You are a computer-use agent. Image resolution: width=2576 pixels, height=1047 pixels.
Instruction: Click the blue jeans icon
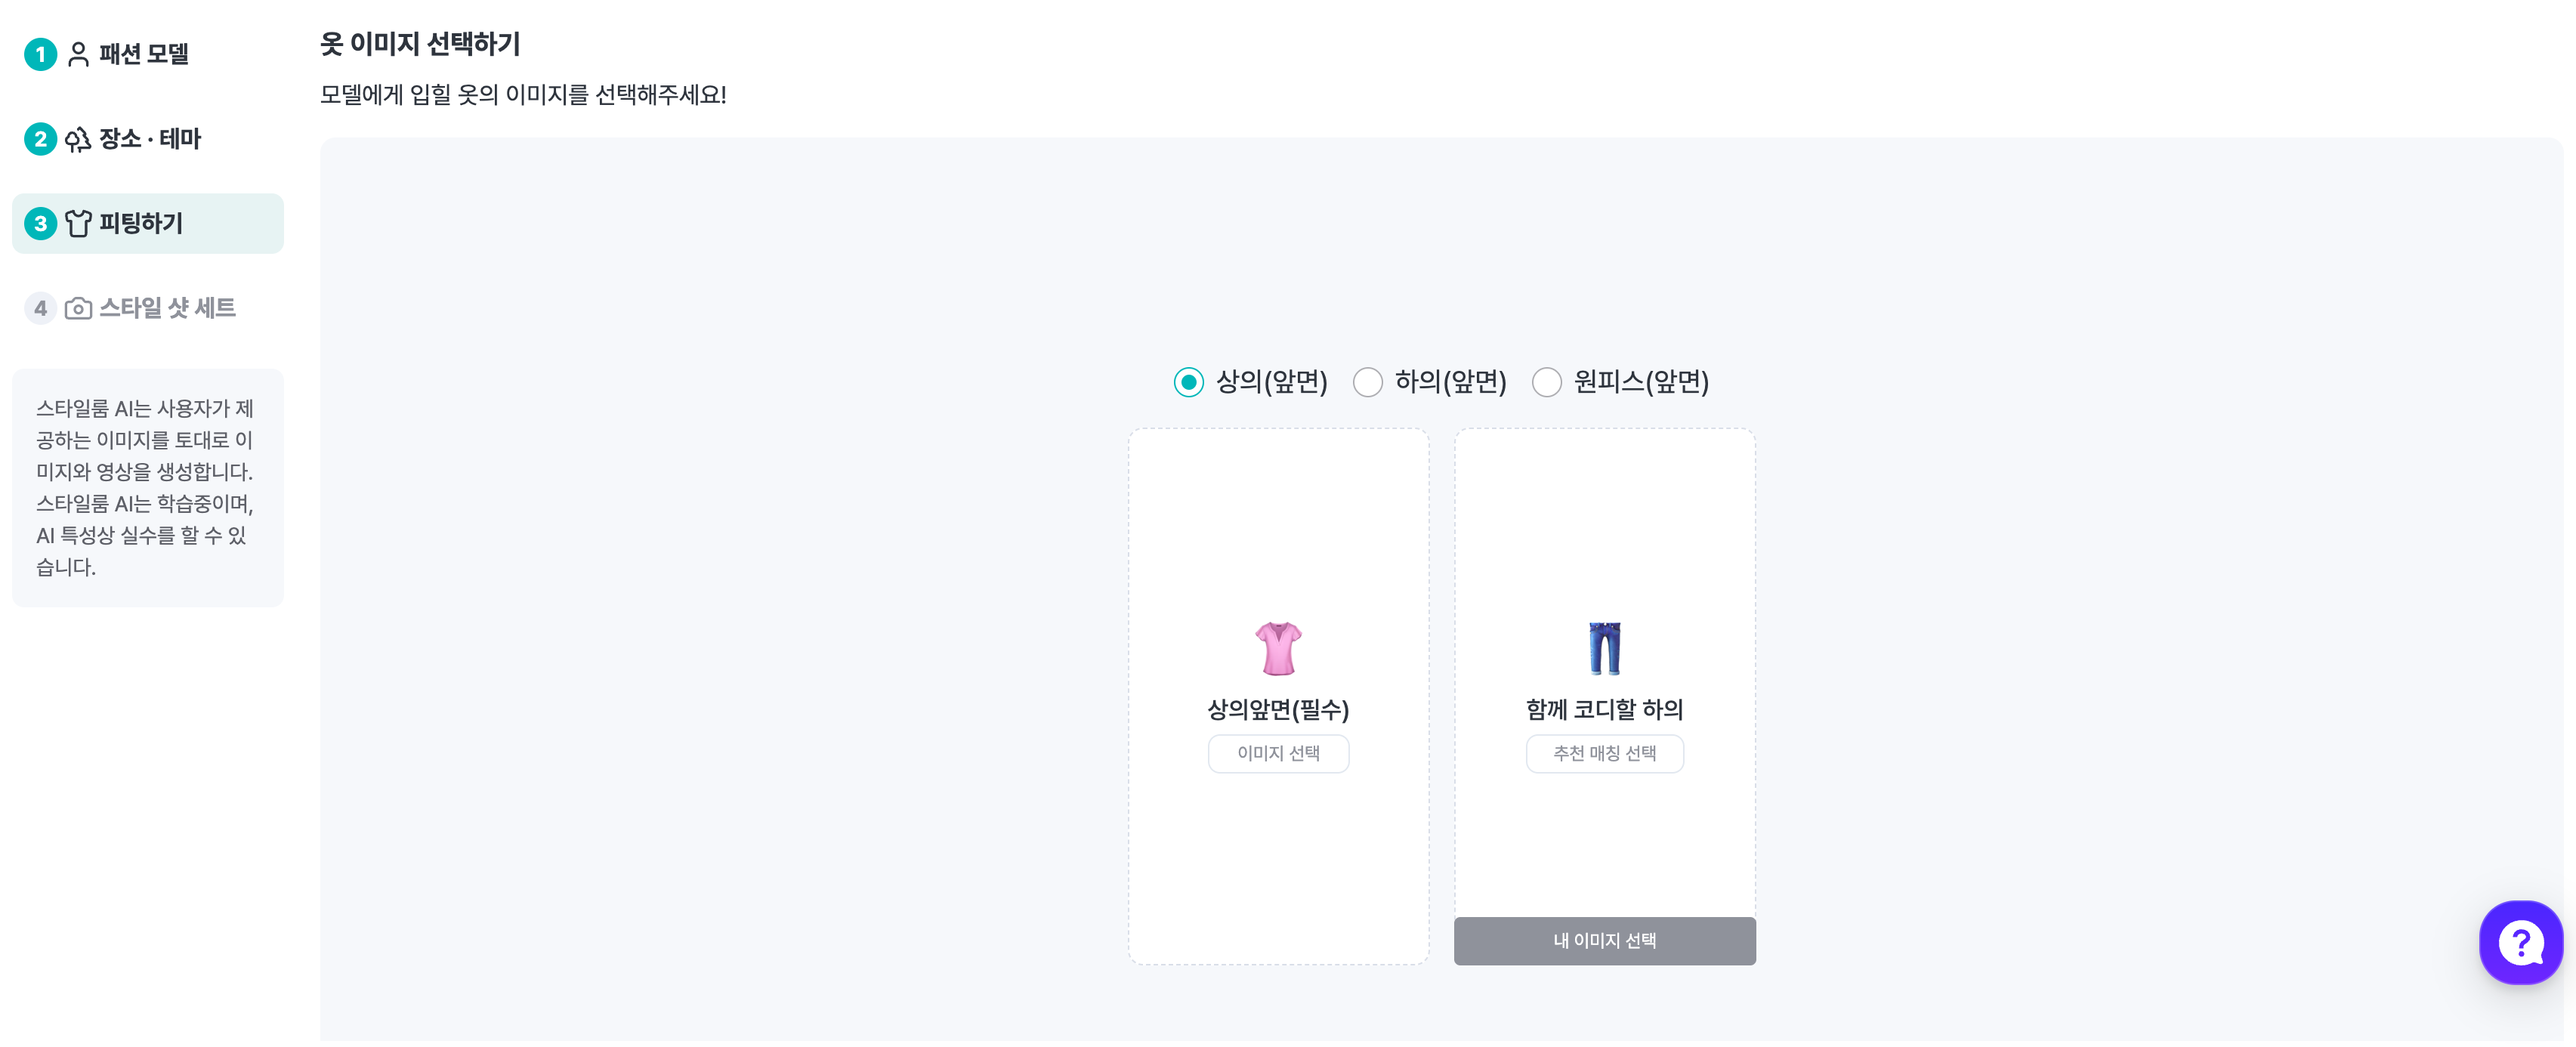pyautogui.click(x=1604, y=648)
